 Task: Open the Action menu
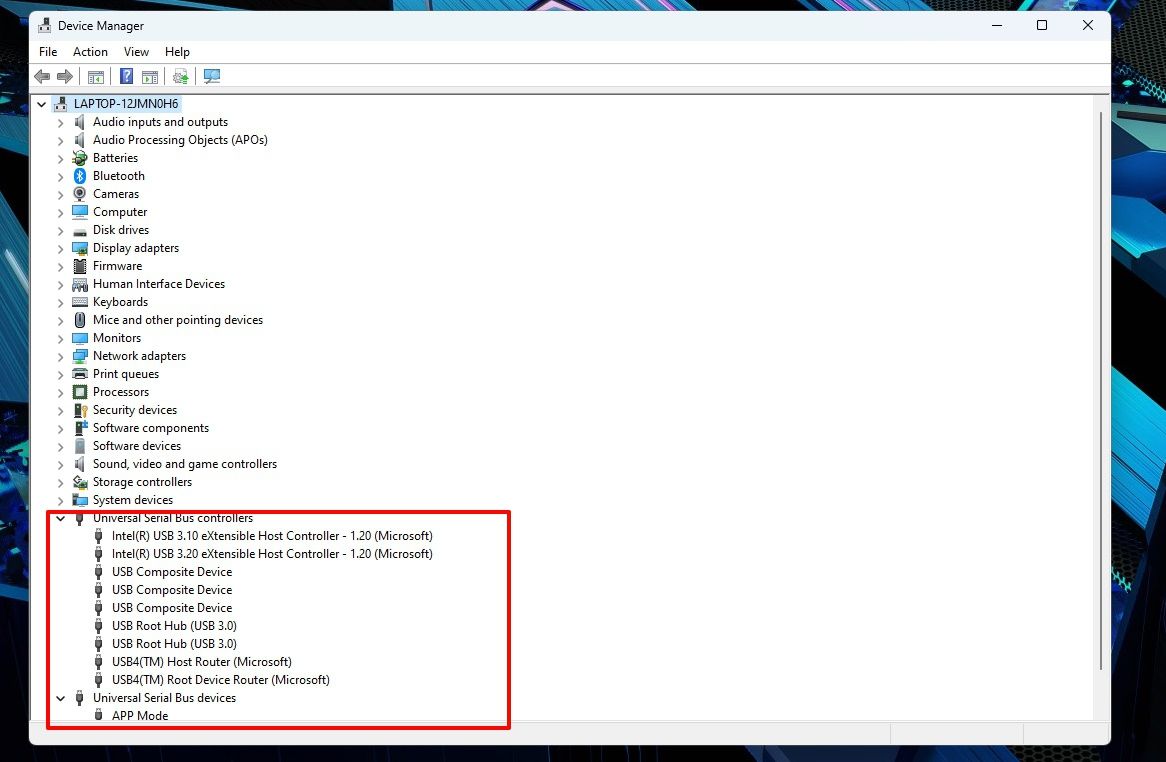[90, 51]
